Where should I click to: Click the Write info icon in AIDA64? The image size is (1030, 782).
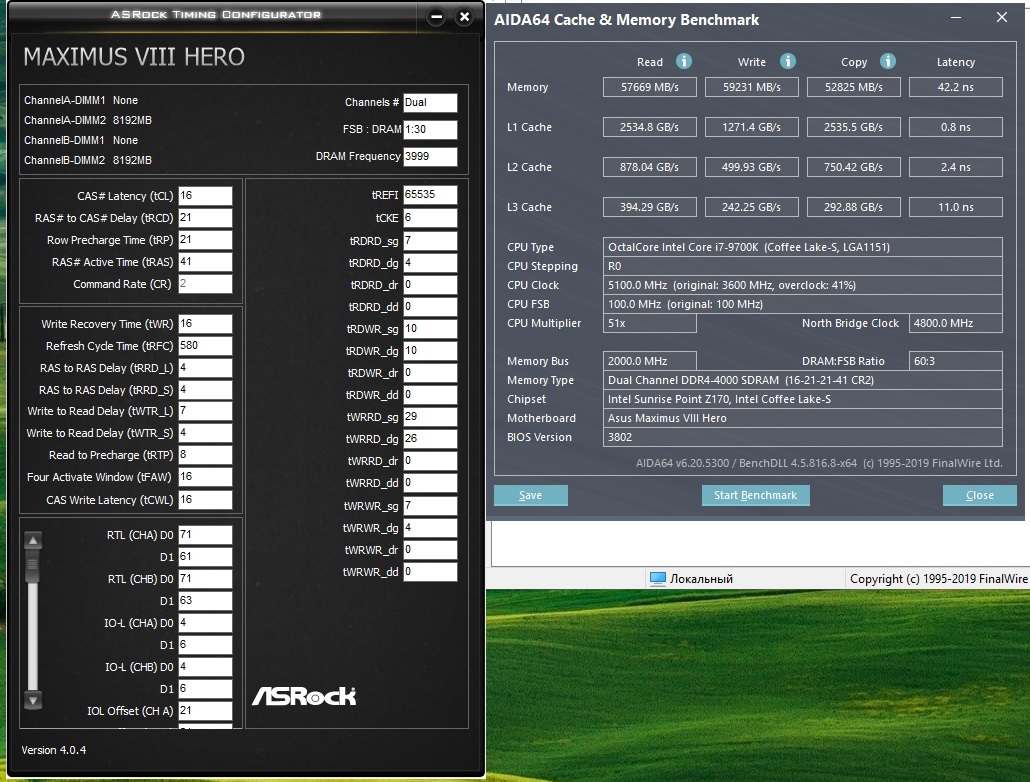(788, 61)
